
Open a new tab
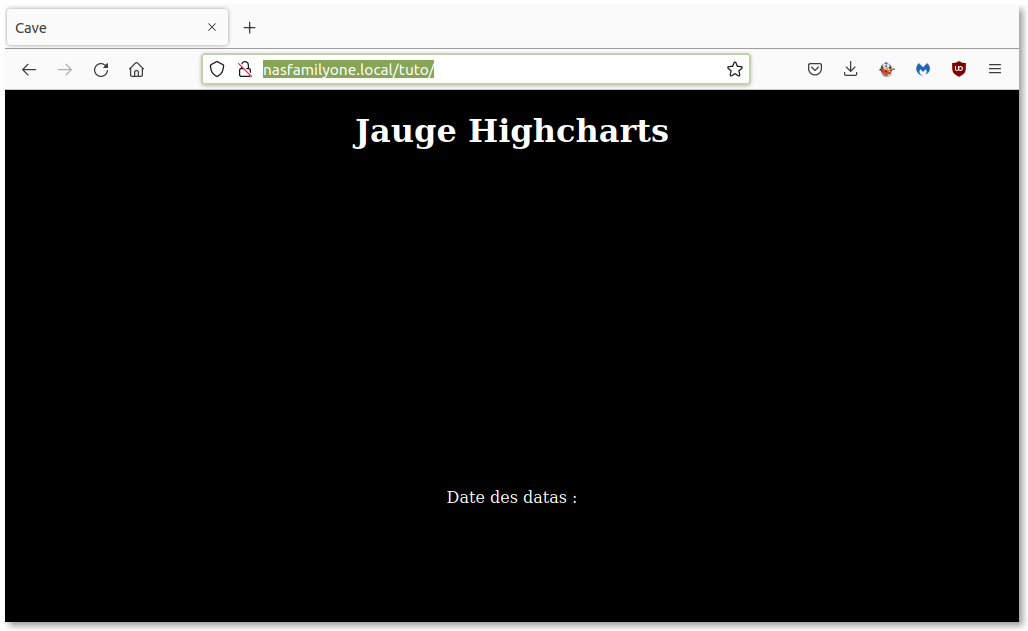(249, 28)
